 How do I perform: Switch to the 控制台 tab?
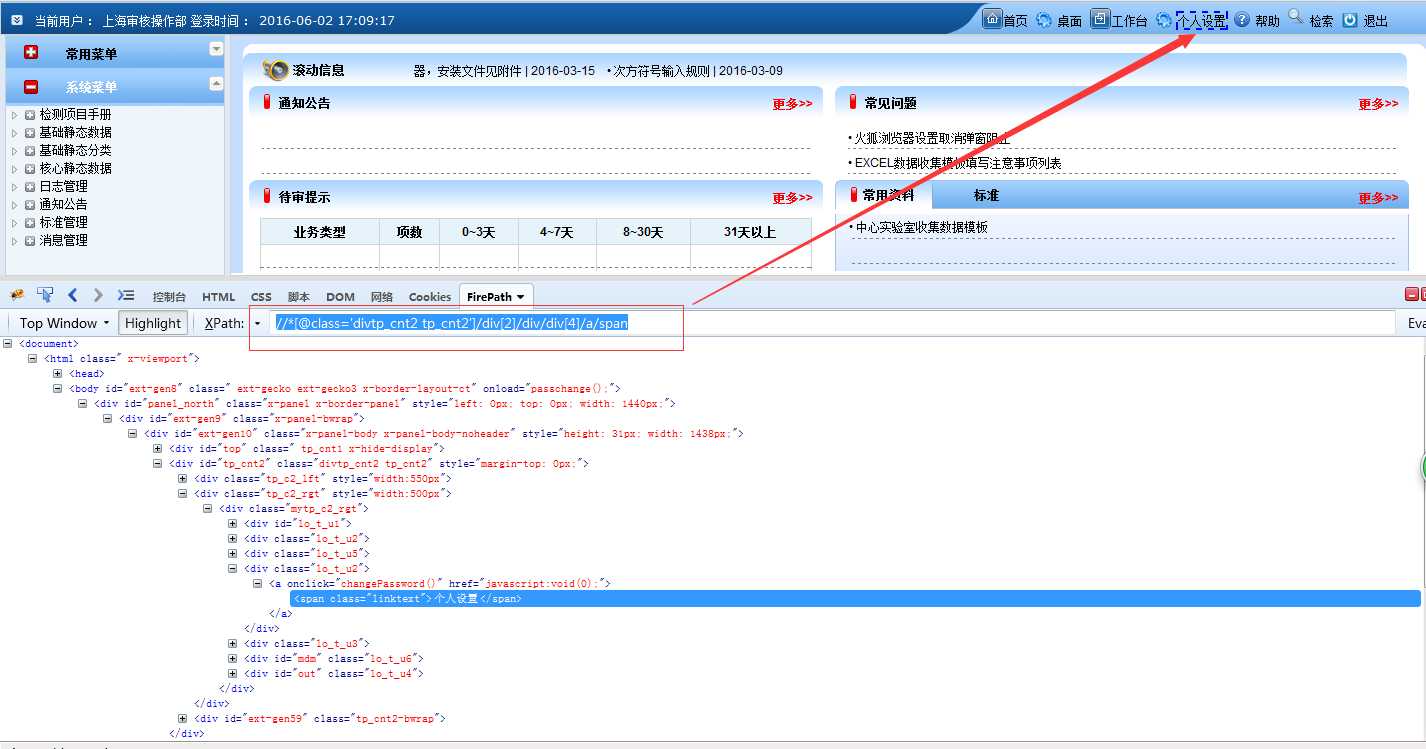(169, 297)
